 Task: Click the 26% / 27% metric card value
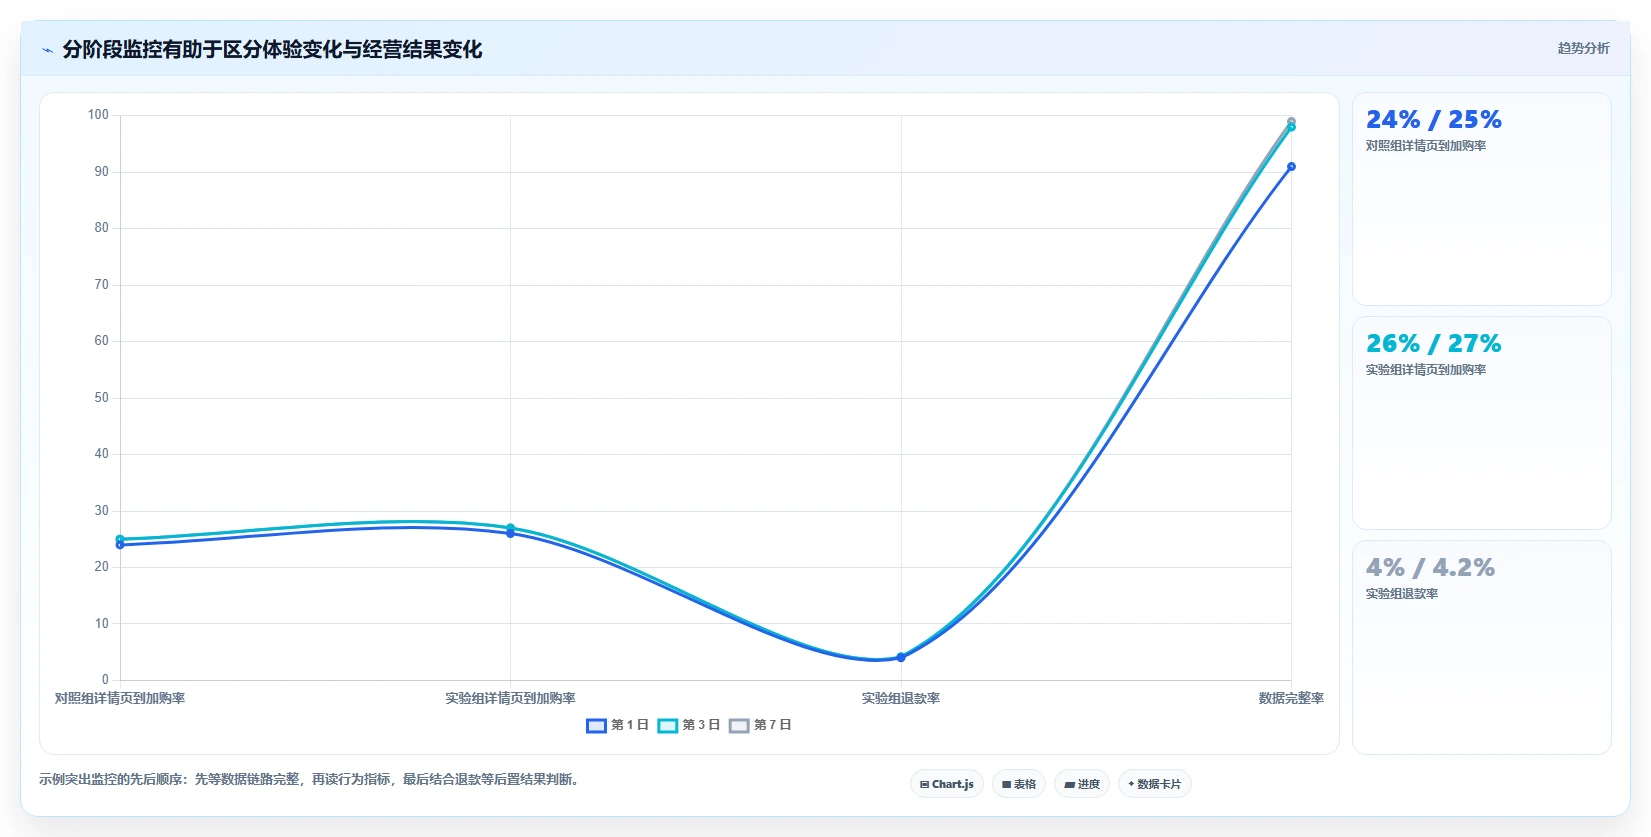click(x=1434, y=343)
